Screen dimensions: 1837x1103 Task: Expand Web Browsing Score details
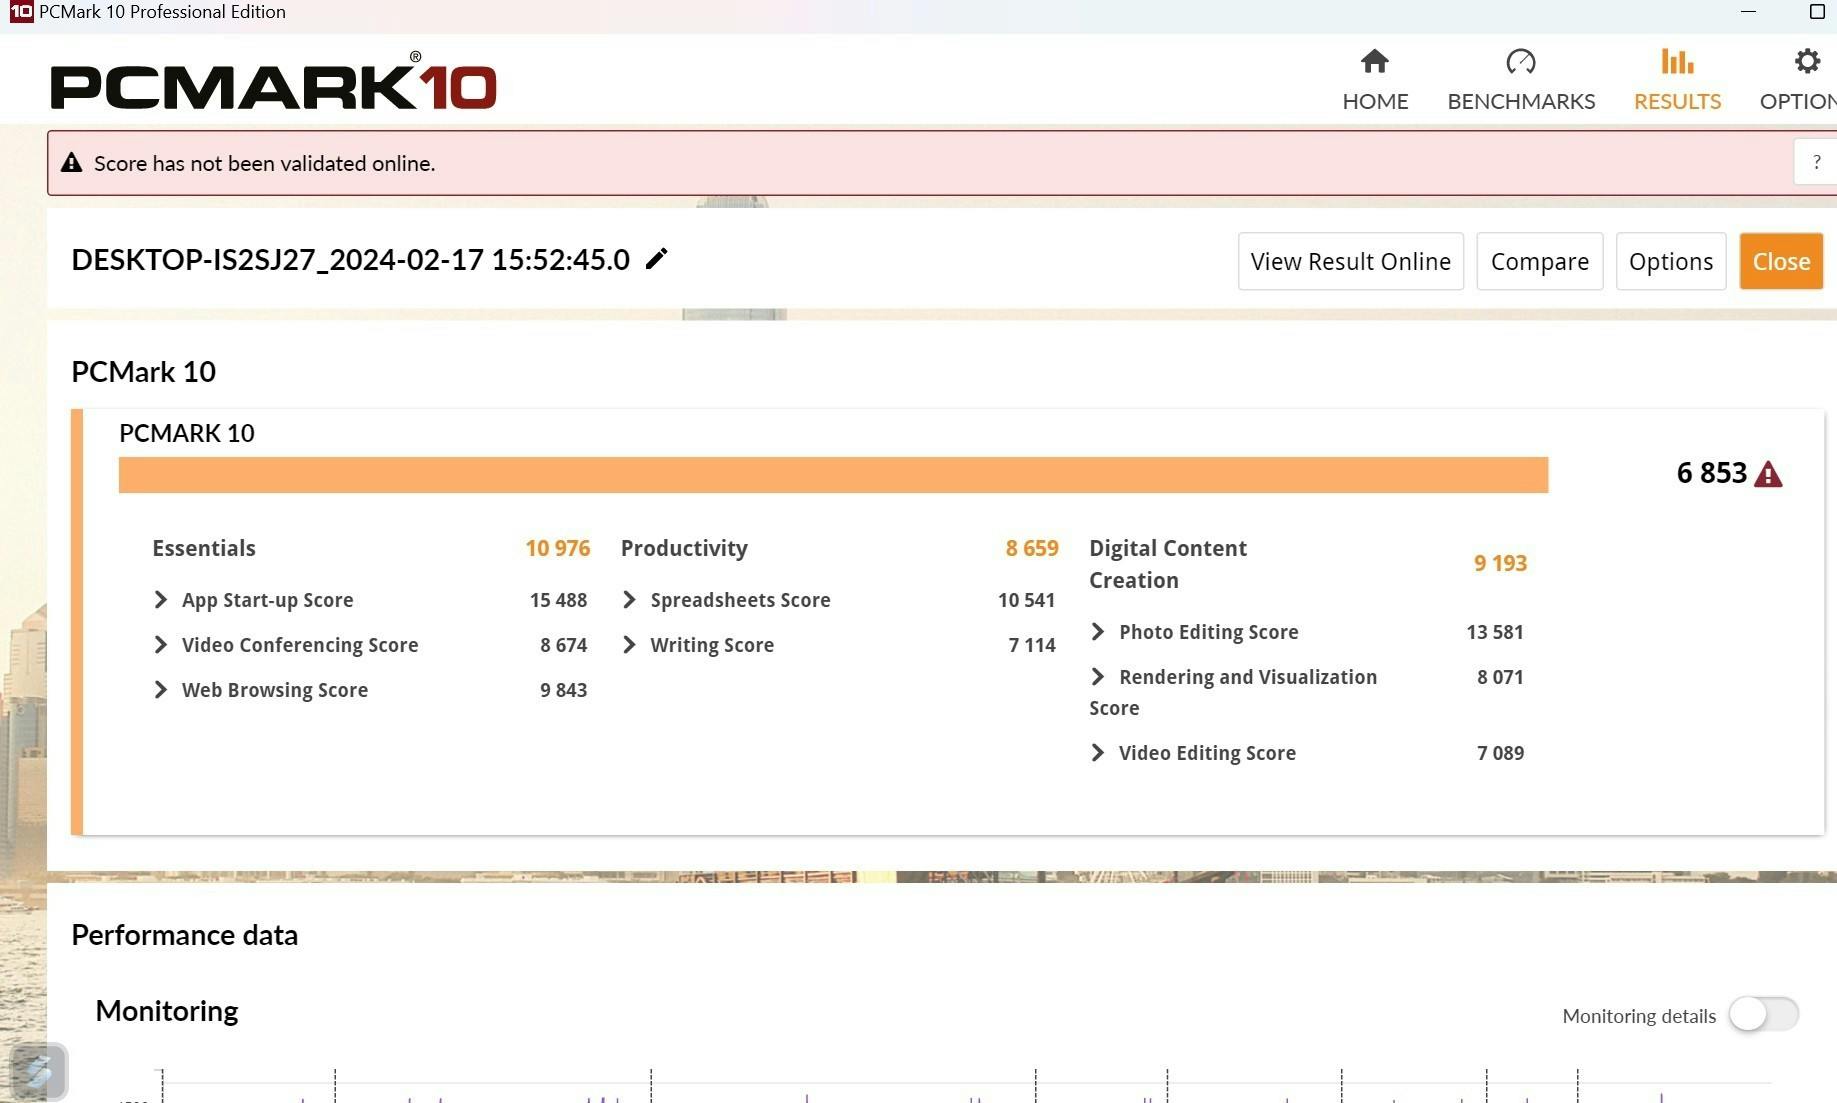(160, 690)
